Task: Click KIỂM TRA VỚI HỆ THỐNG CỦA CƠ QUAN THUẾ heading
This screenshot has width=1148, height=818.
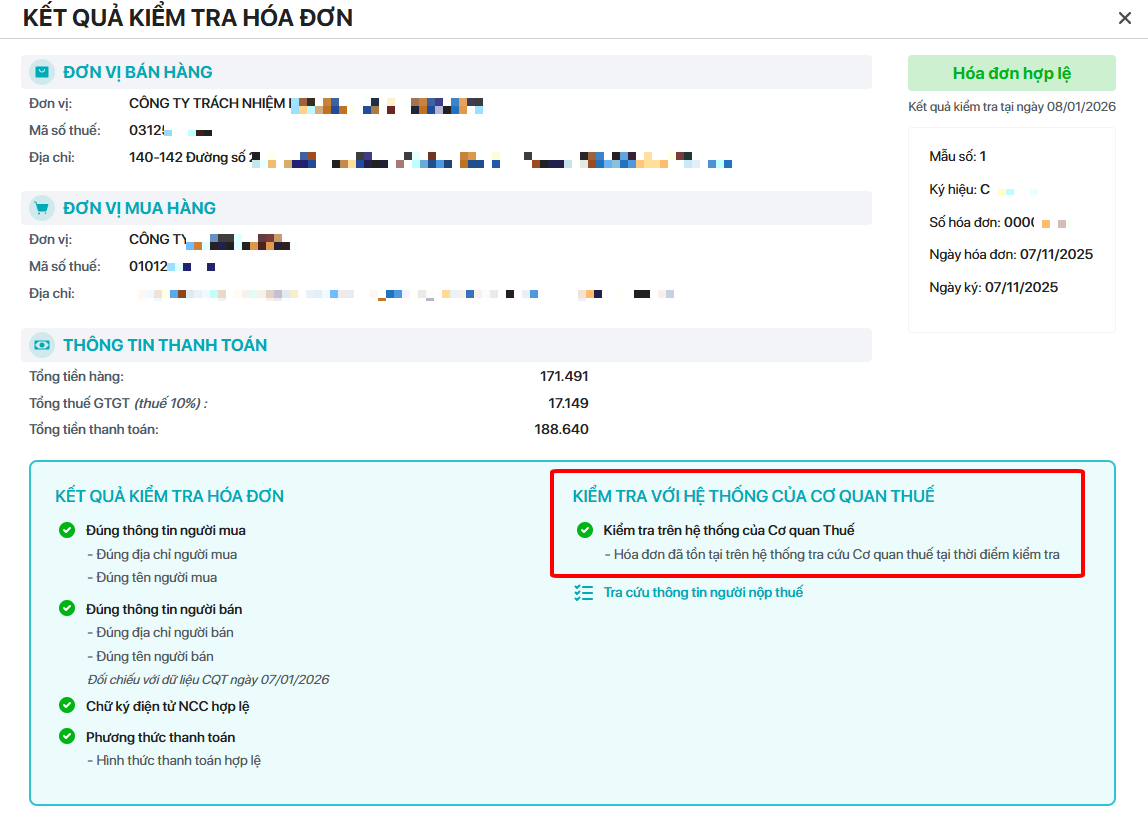Action: pos(753,496)
